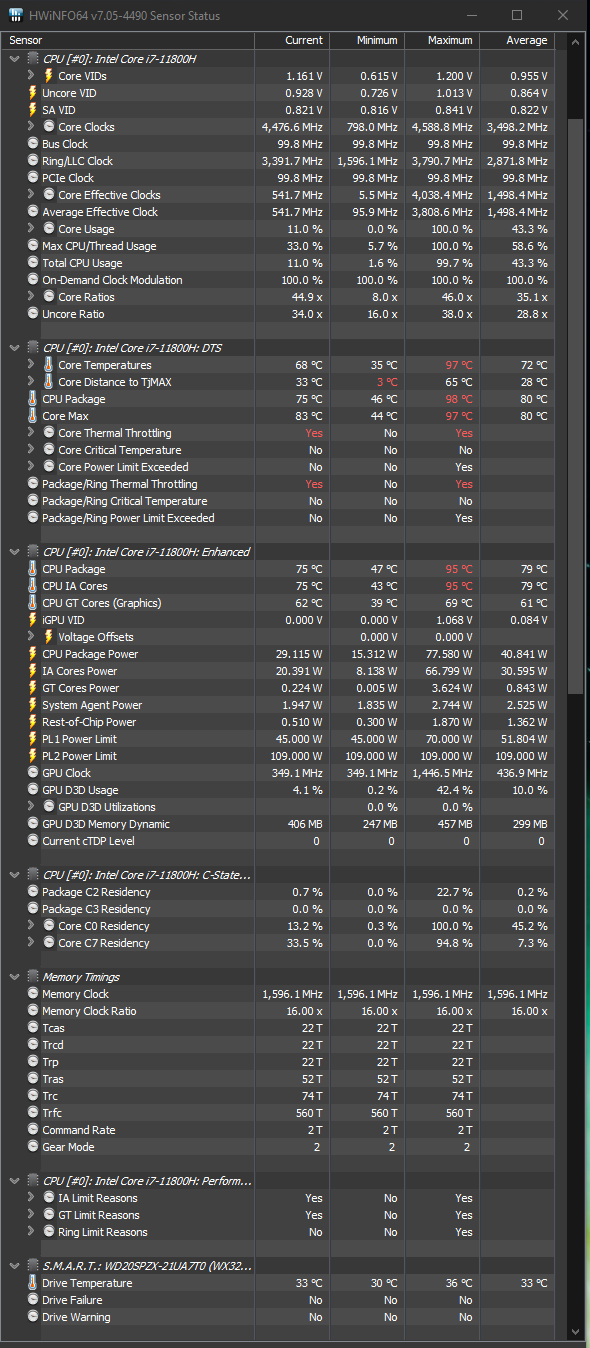Screen dimensions: 590x1348
Task: Click the Average column header
Action: [x=516, y=40]
